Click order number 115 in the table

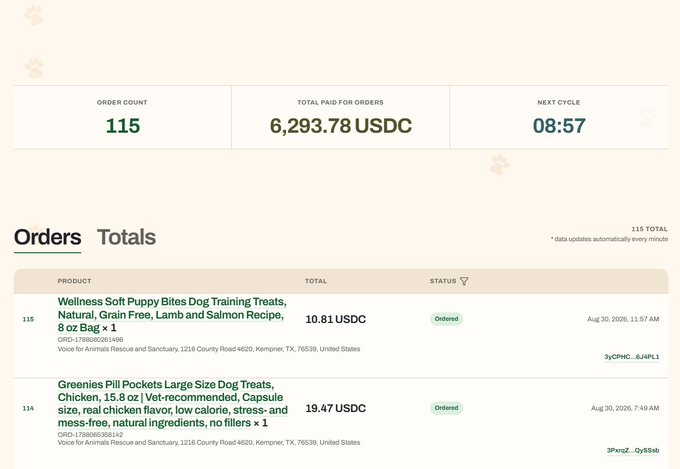pyautogui.click(x=28, y=319)
